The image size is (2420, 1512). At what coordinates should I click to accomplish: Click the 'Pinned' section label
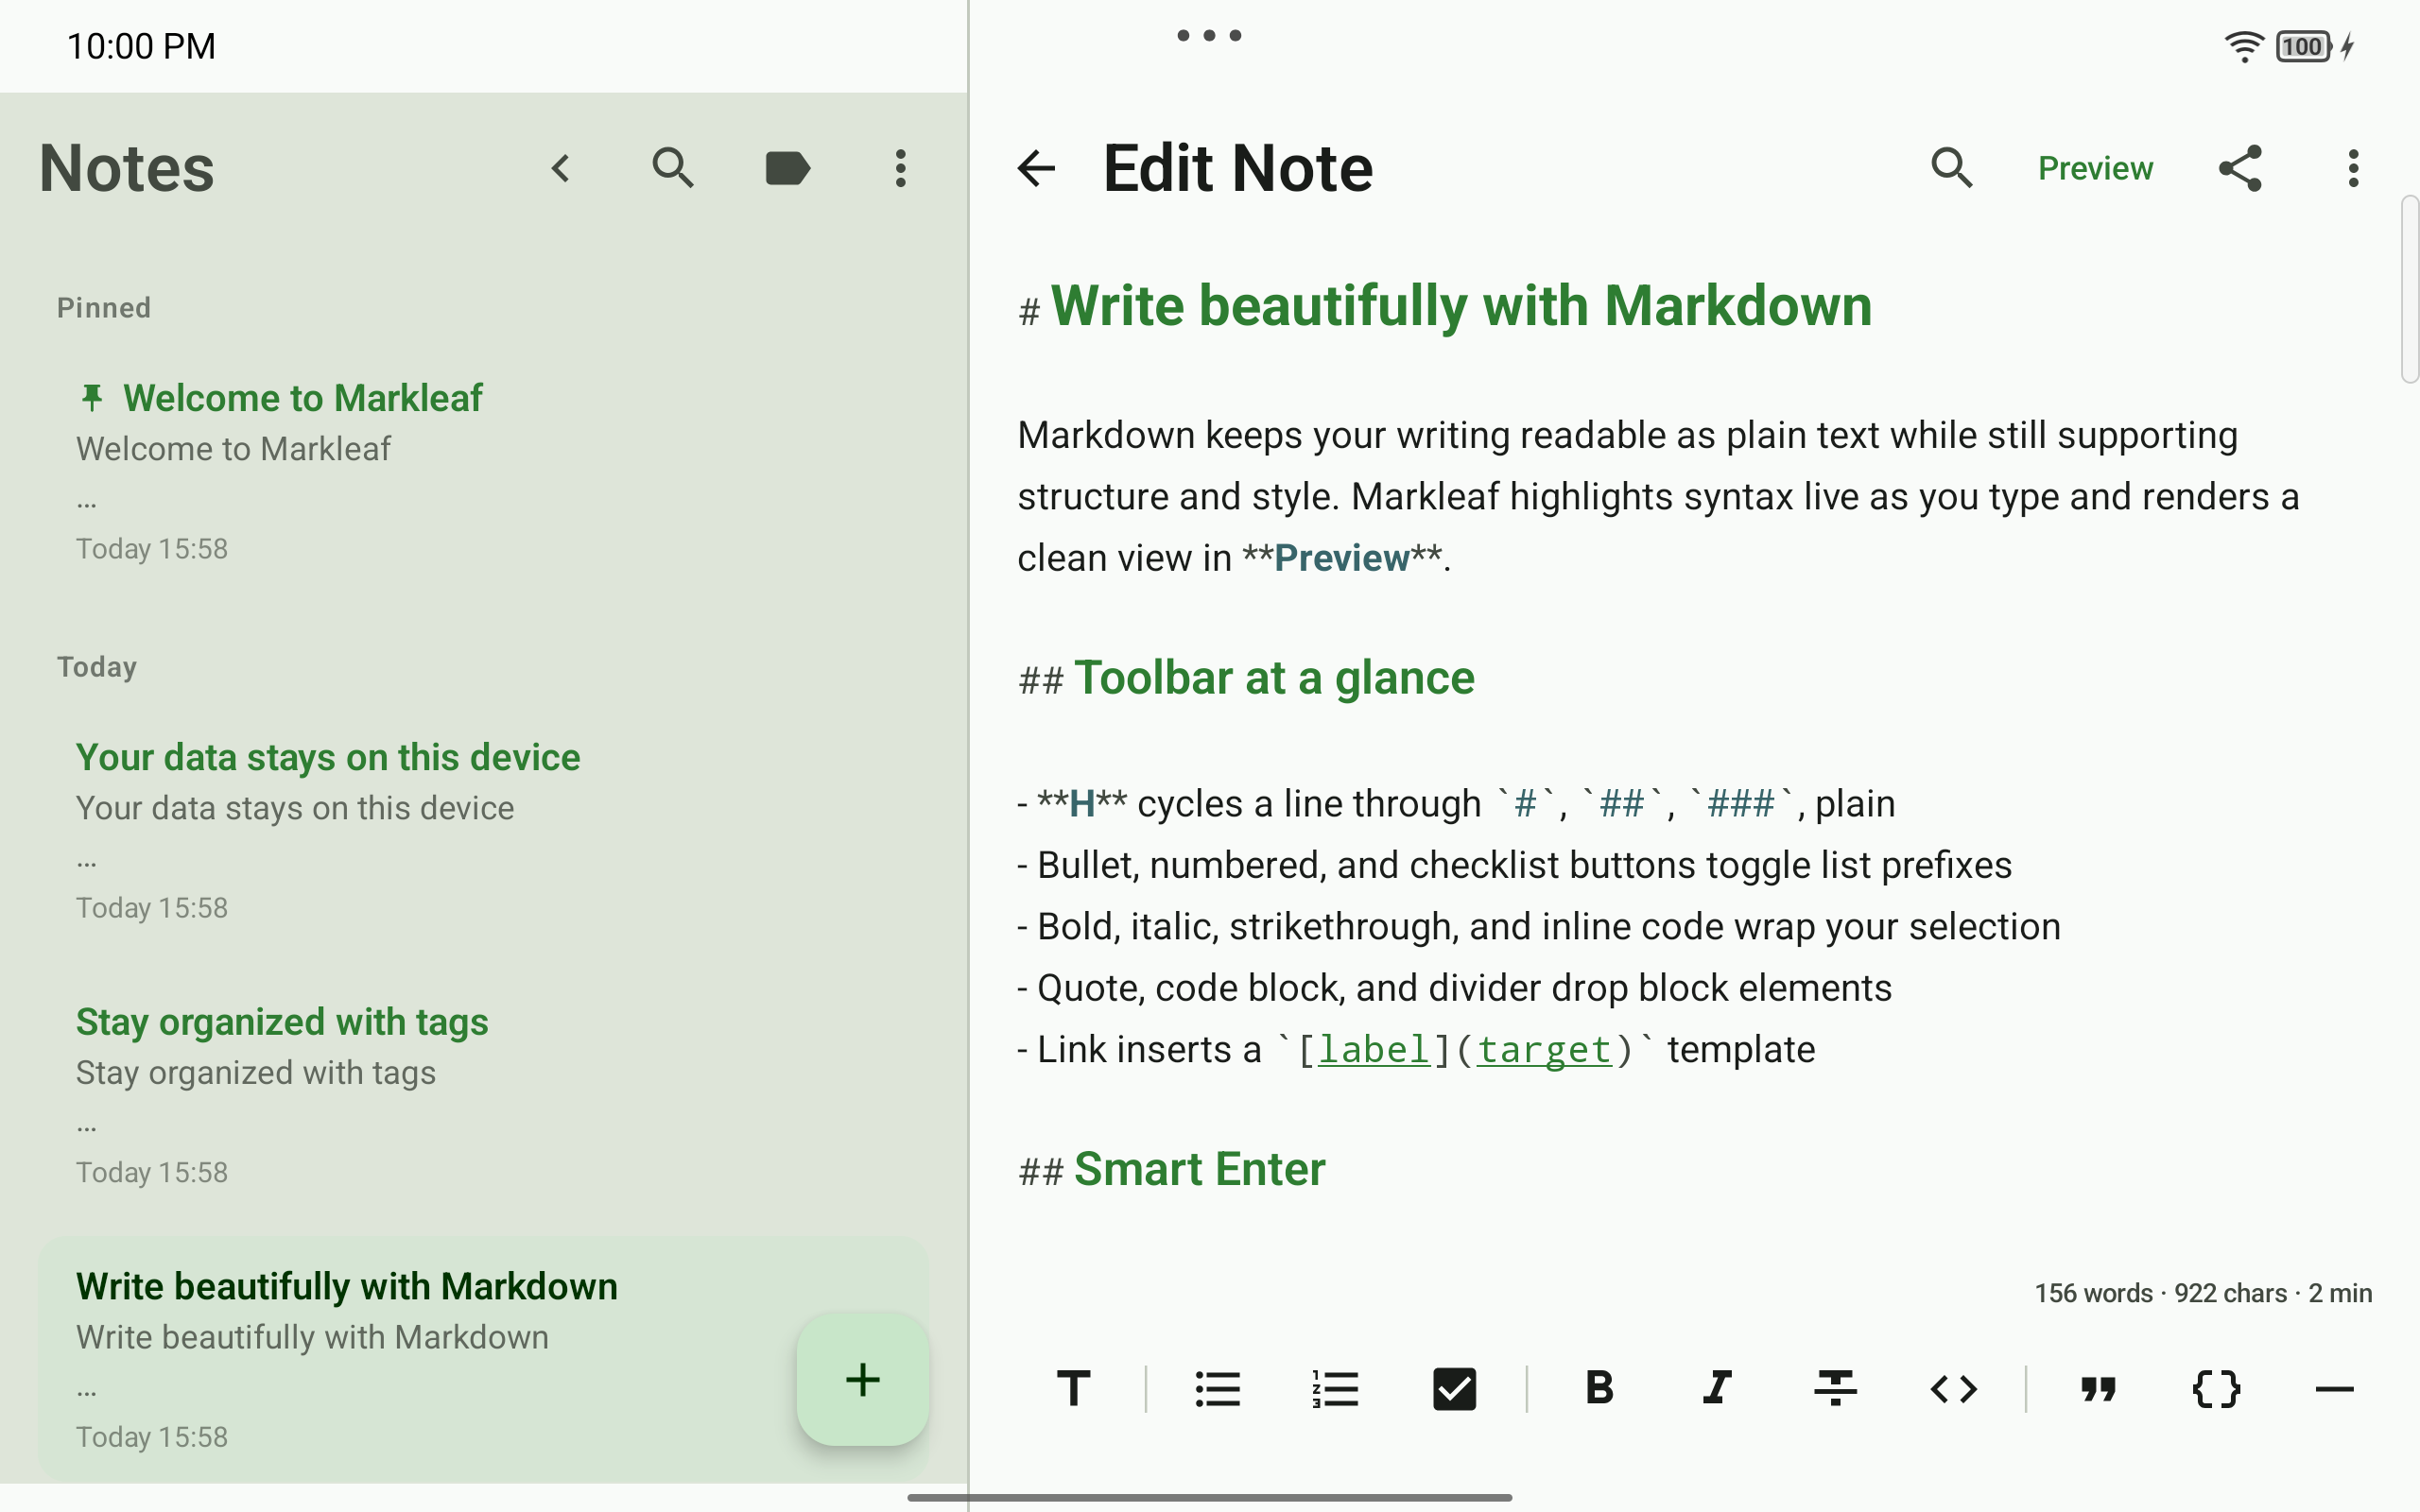(104, 308)
